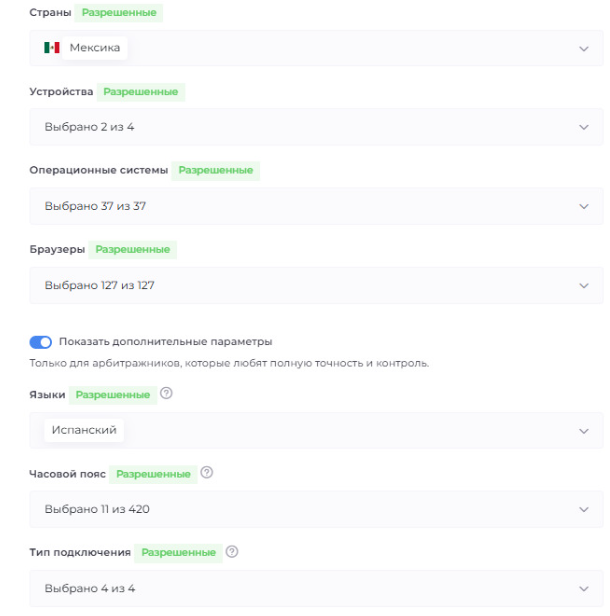The height and width of the screenshot is (616, 610).
Task: Click the Мексика country tag
Action: (95, 48)
